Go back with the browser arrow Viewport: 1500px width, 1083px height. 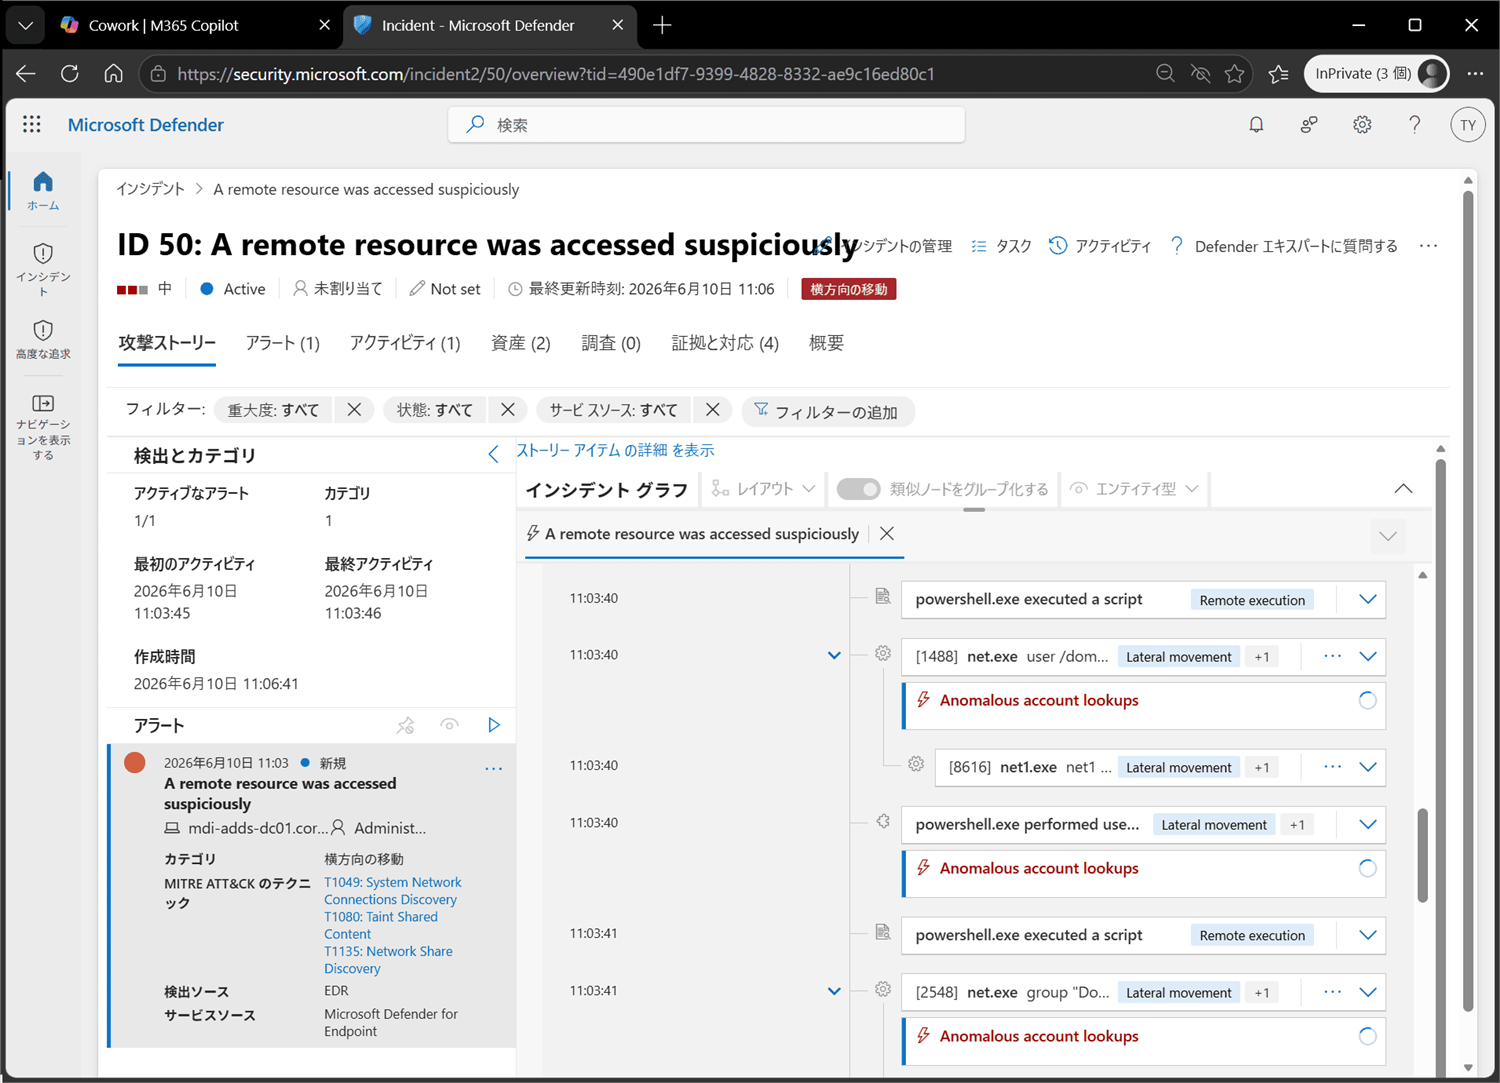pos(26,74)
